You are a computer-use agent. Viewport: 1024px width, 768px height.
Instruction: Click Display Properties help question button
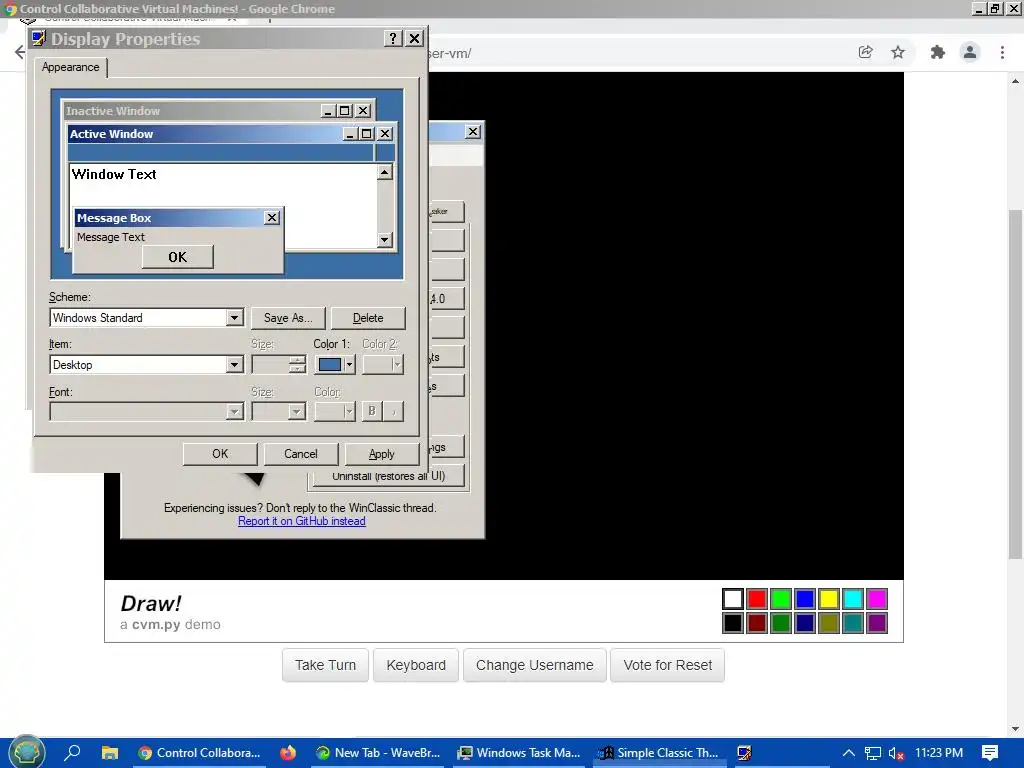pyautogui.click(x=392, y=39)
